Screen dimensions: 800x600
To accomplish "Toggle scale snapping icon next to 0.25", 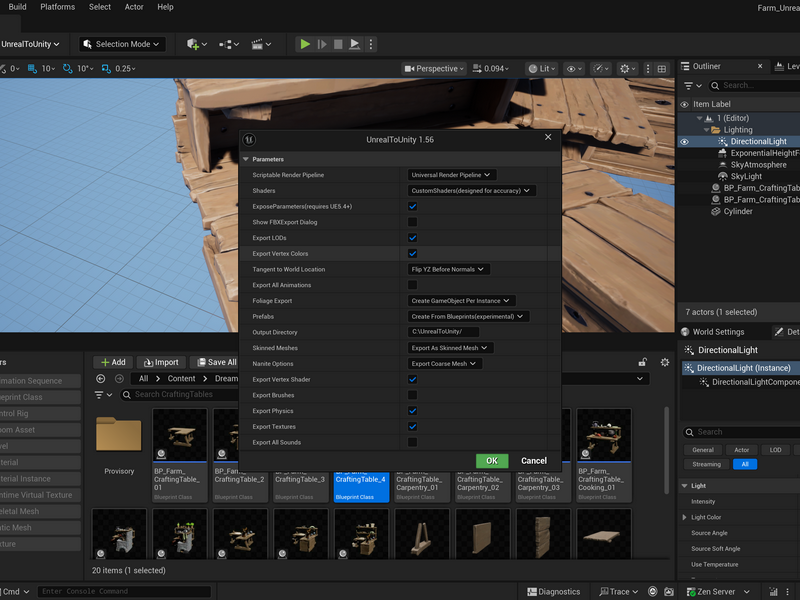I will click(106, 68).
